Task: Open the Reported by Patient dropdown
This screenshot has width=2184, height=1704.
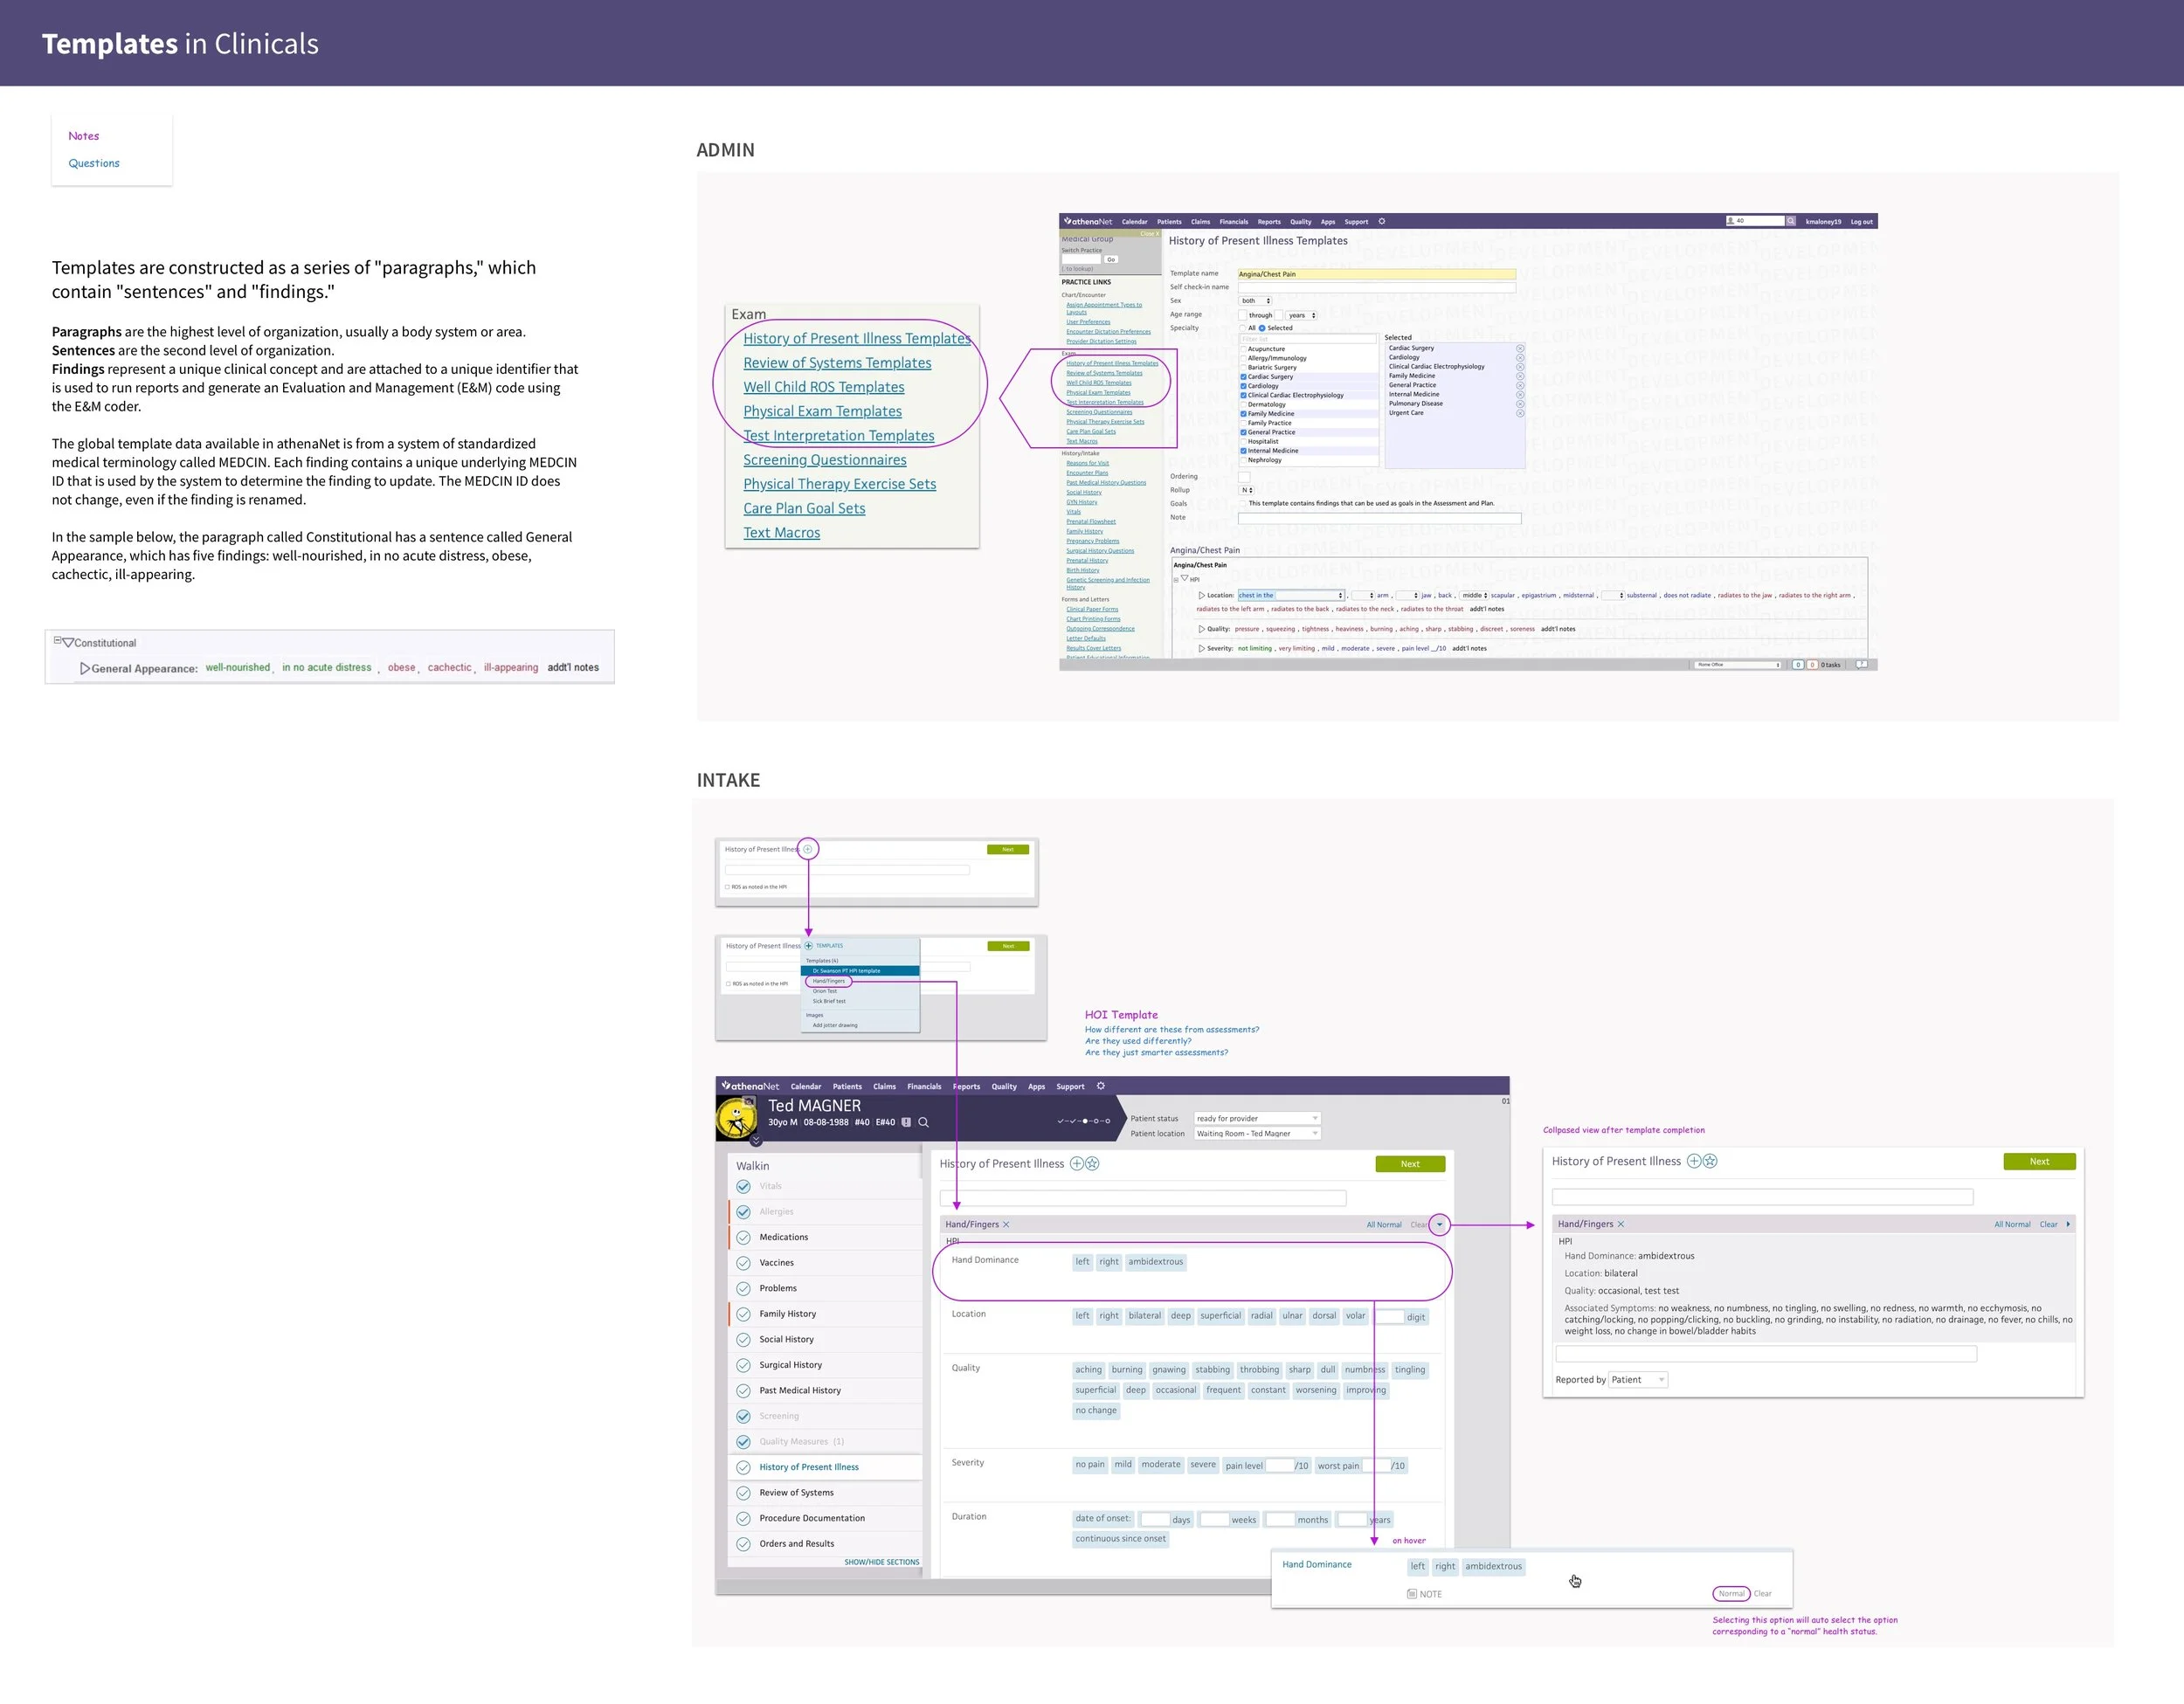Action: coord(1638,1380)
